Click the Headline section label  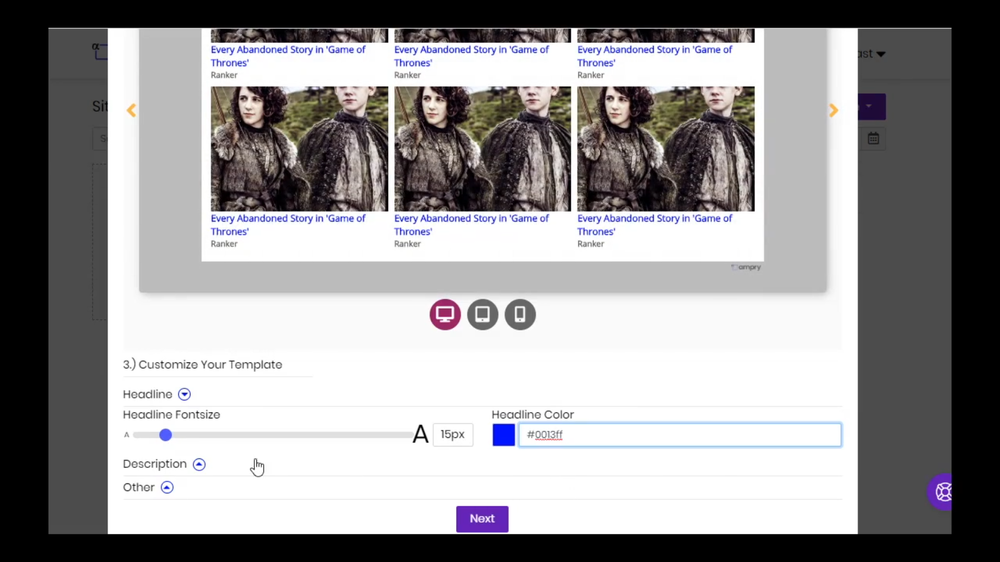click(x=147, y=394)
